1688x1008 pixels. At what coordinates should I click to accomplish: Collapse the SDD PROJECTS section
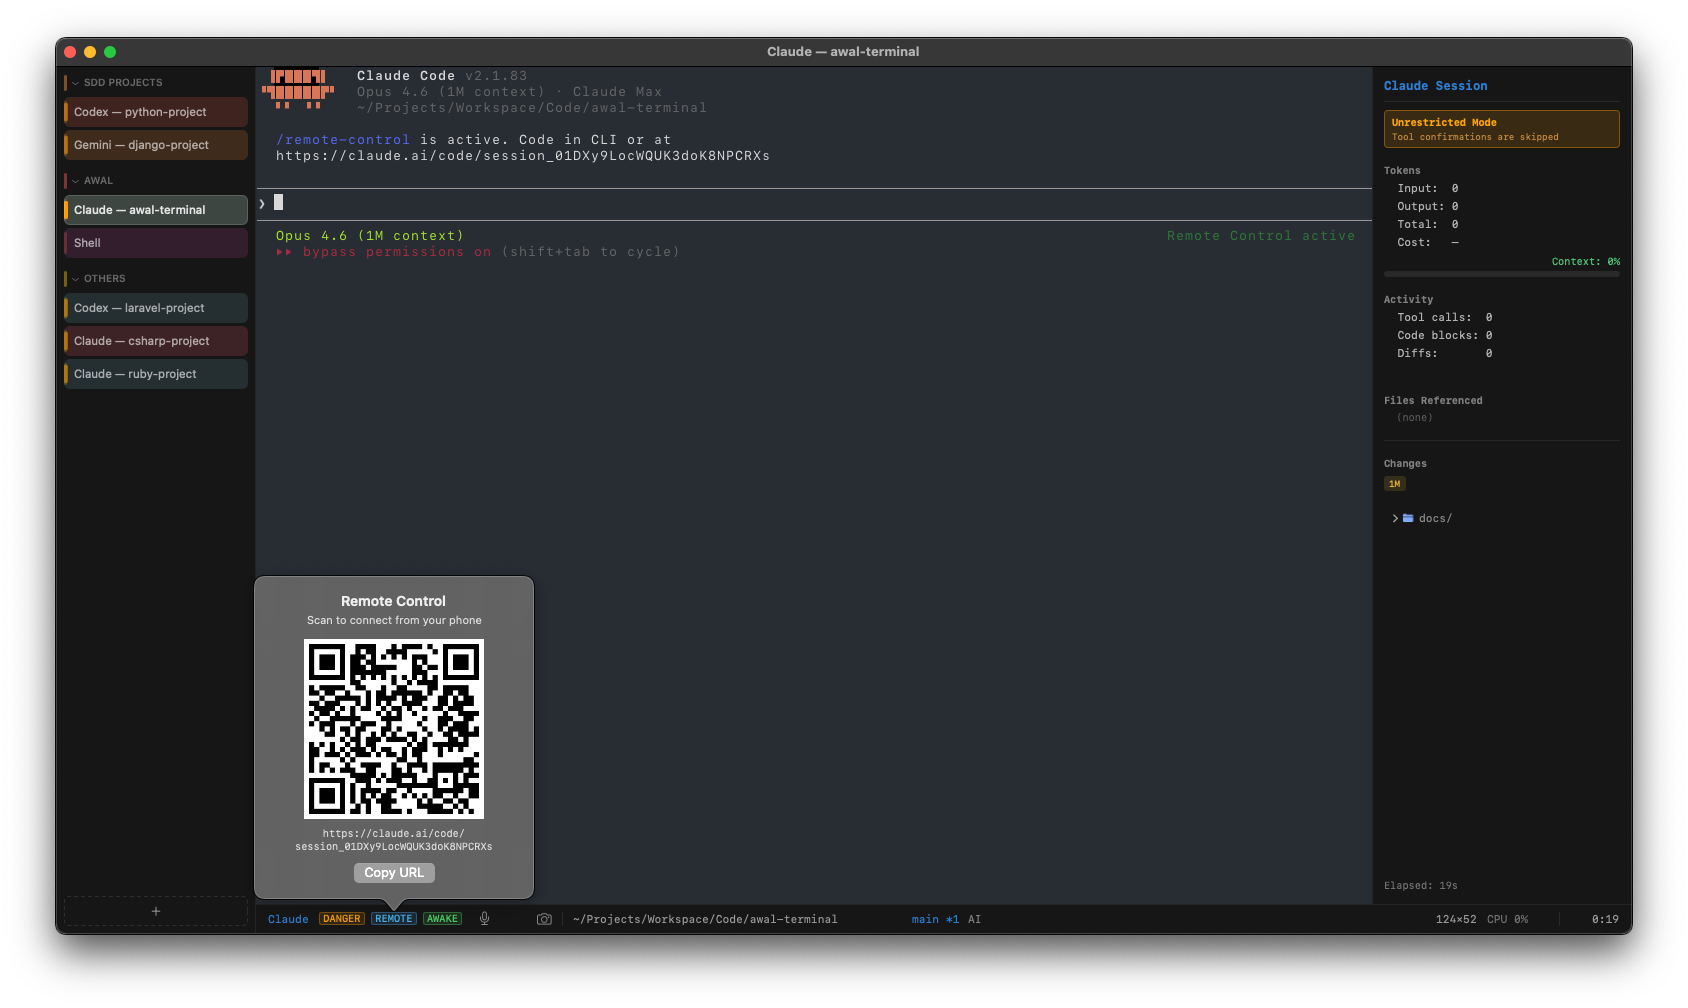(75, 82)
